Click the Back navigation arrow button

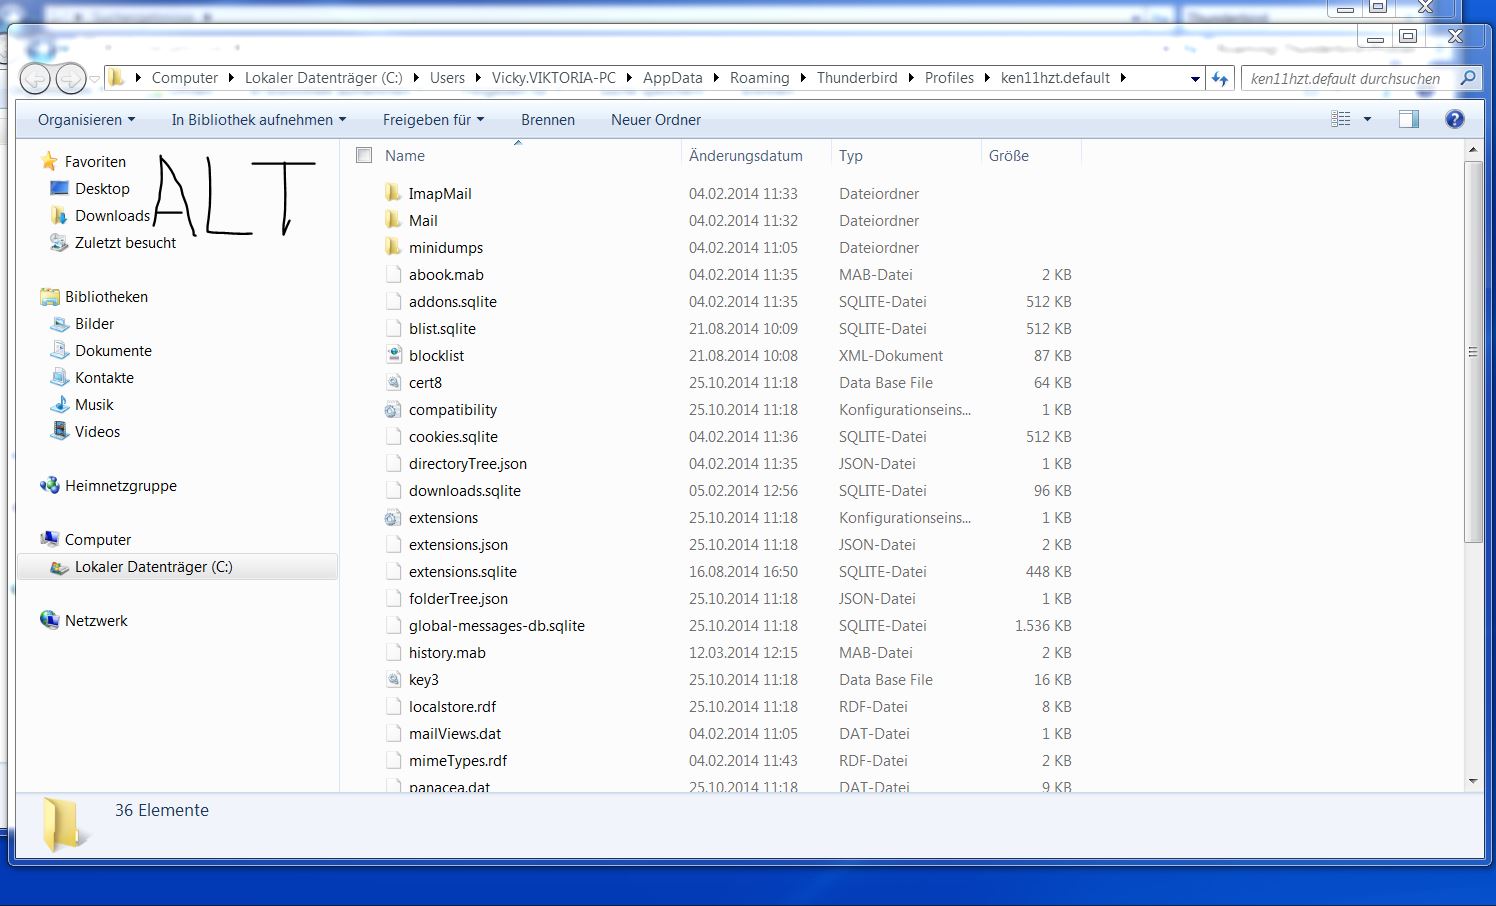click(35, 78)
